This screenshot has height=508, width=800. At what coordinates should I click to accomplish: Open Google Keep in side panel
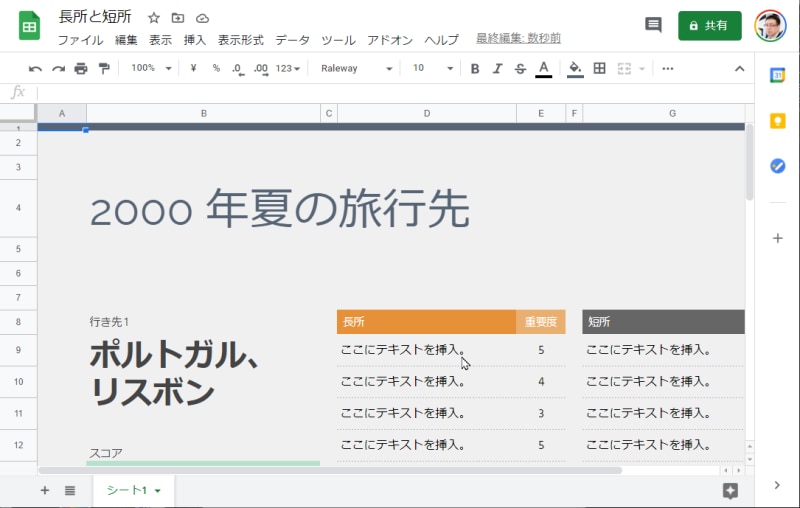click(777, 121)
